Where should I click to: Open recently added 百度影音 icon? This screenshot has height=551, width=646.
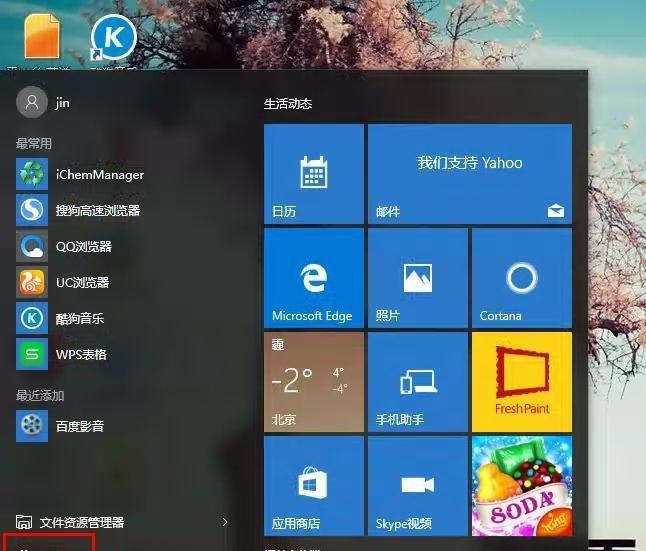click(x=32, y=426)
